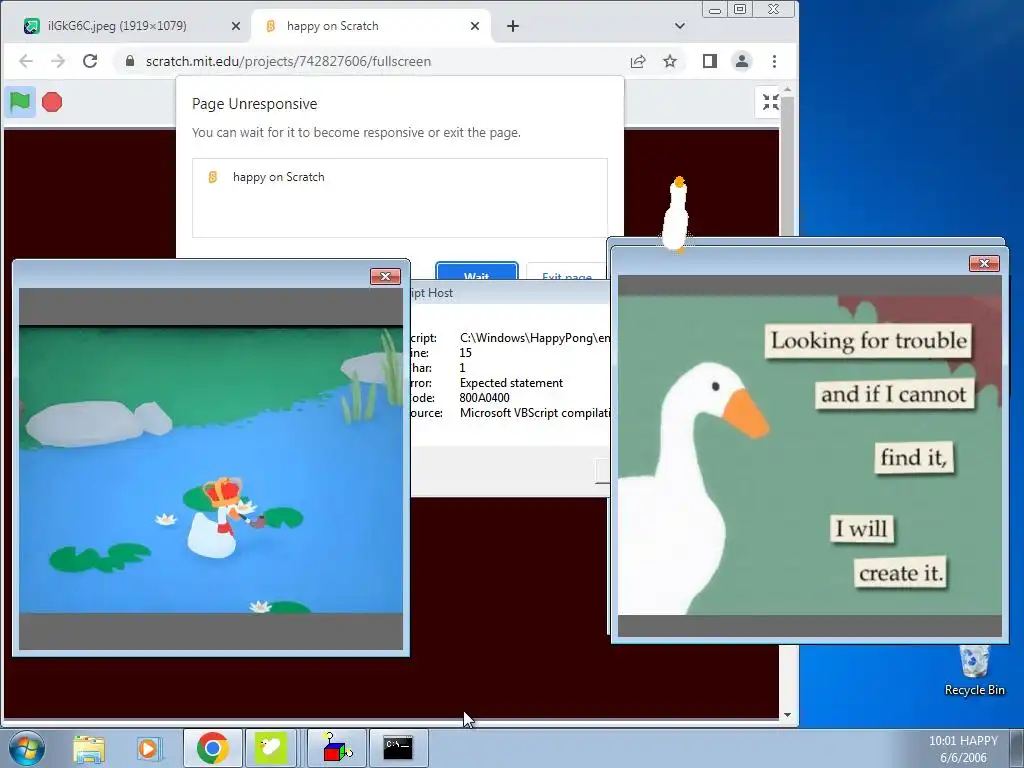Close the Chrome window
This screenshot has width=1024, height=768.
(774, 10)
